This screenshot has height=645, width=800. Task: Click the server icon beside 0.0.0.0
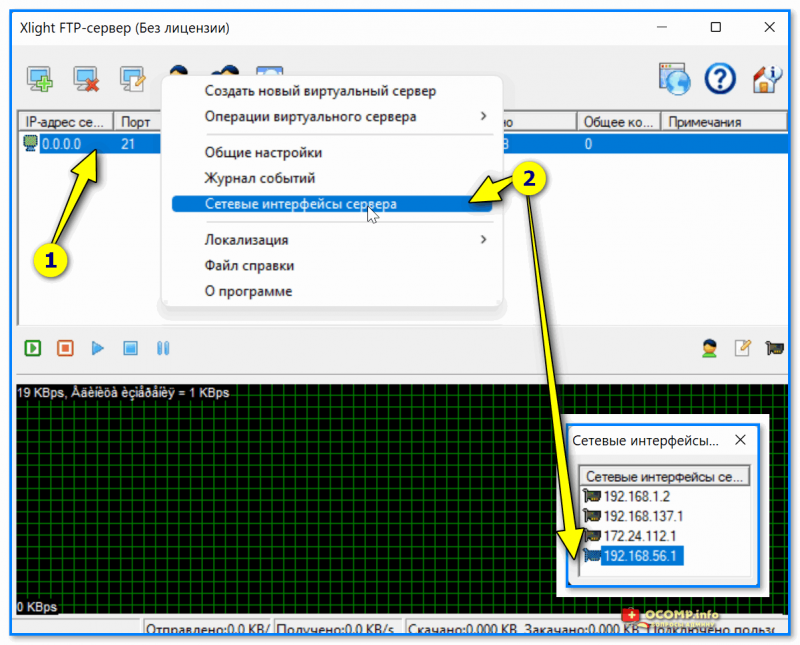coord(31,143)
